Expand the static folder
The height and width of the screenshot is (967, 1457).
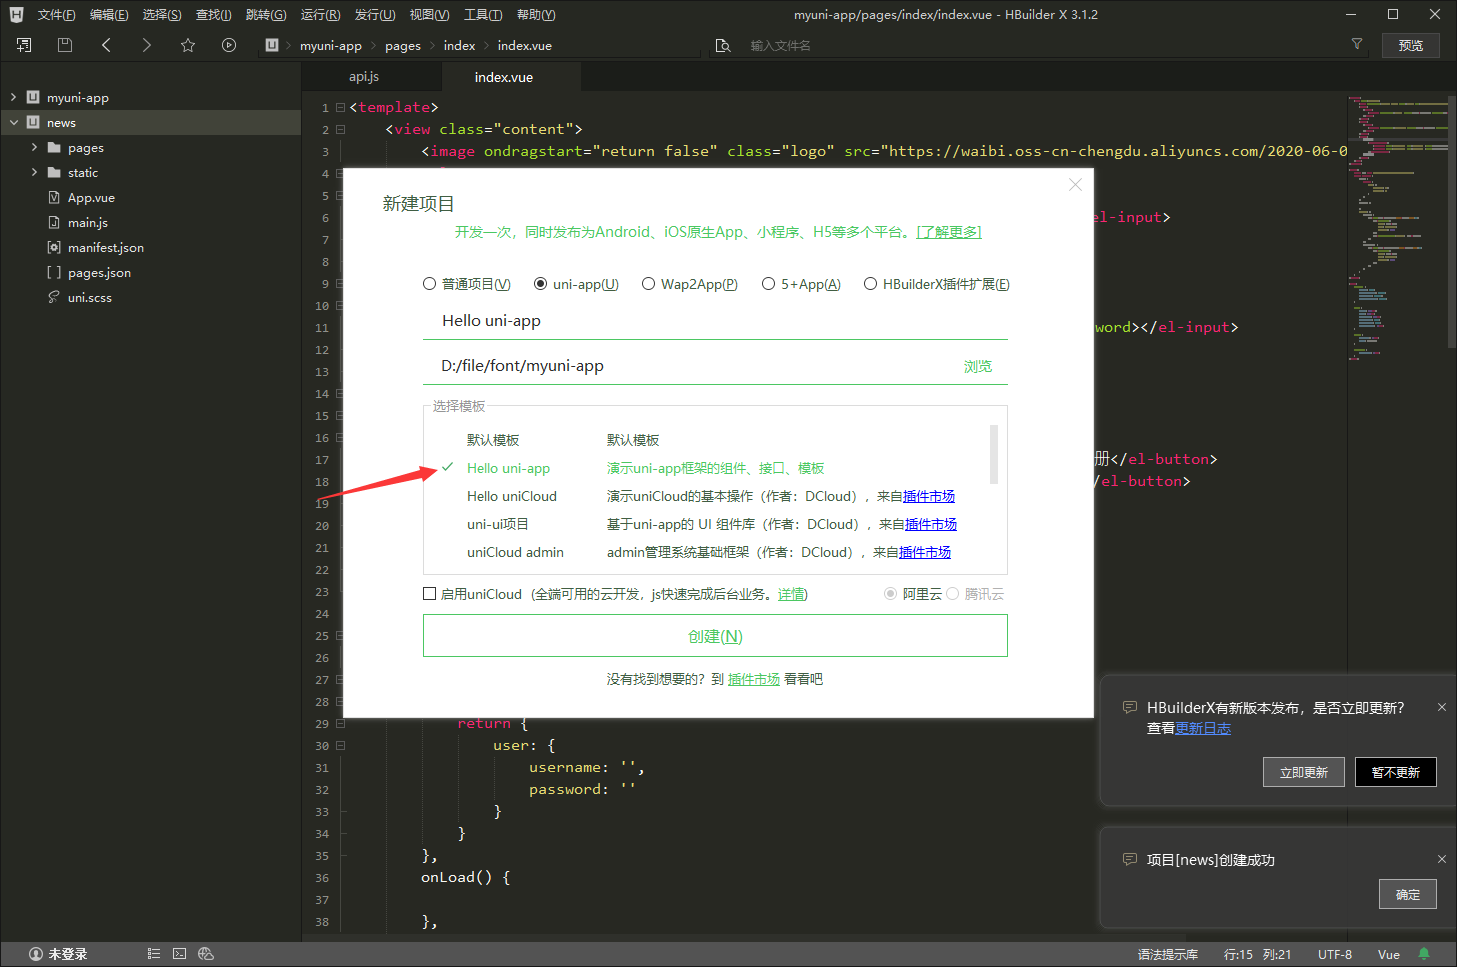(34, 173)
